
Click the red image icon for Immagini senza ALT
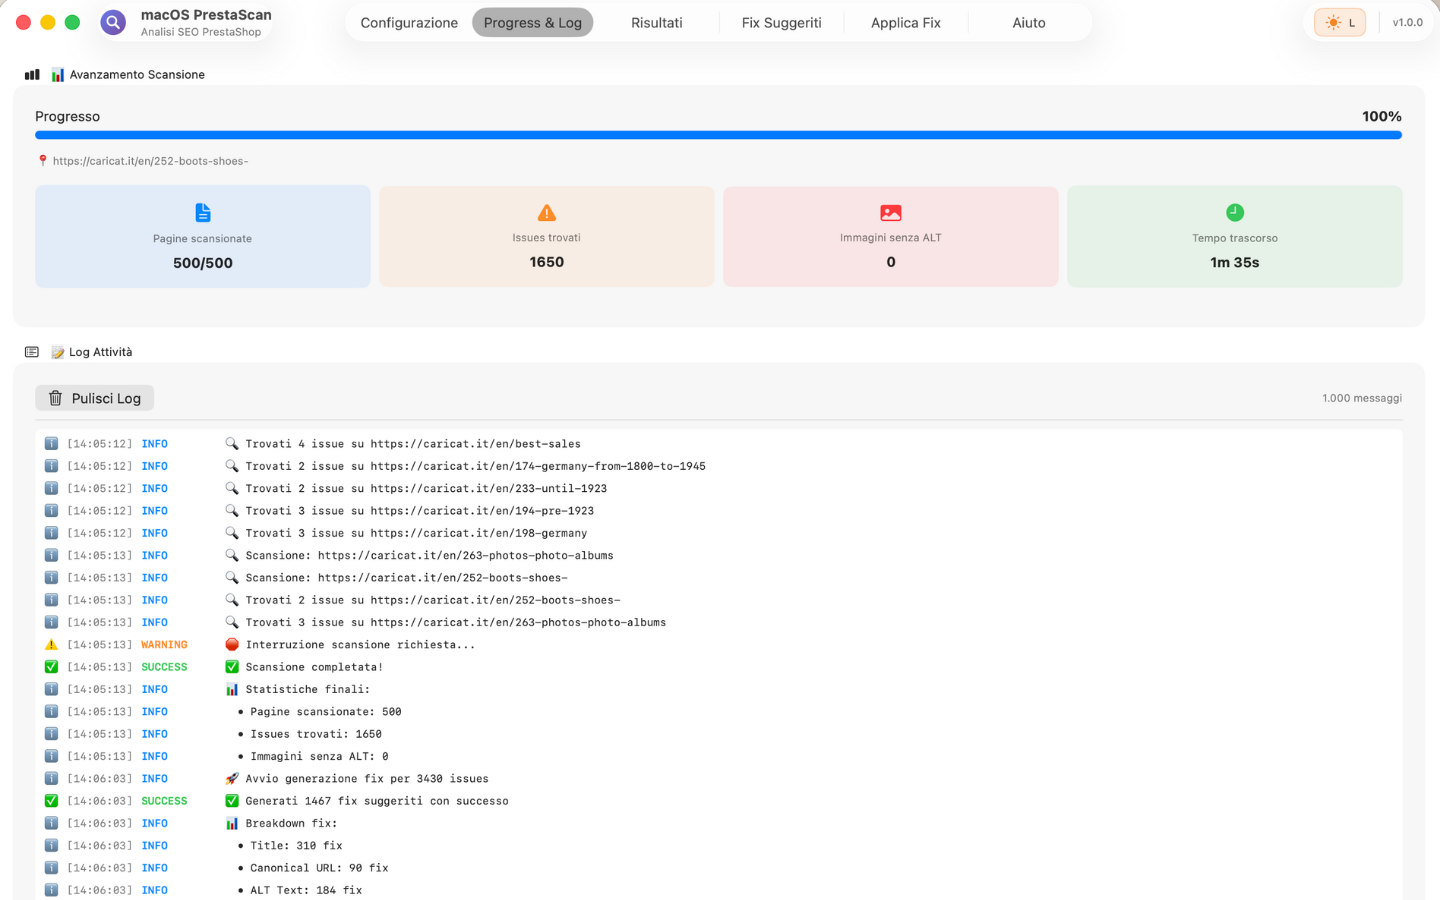pos(890,212)
